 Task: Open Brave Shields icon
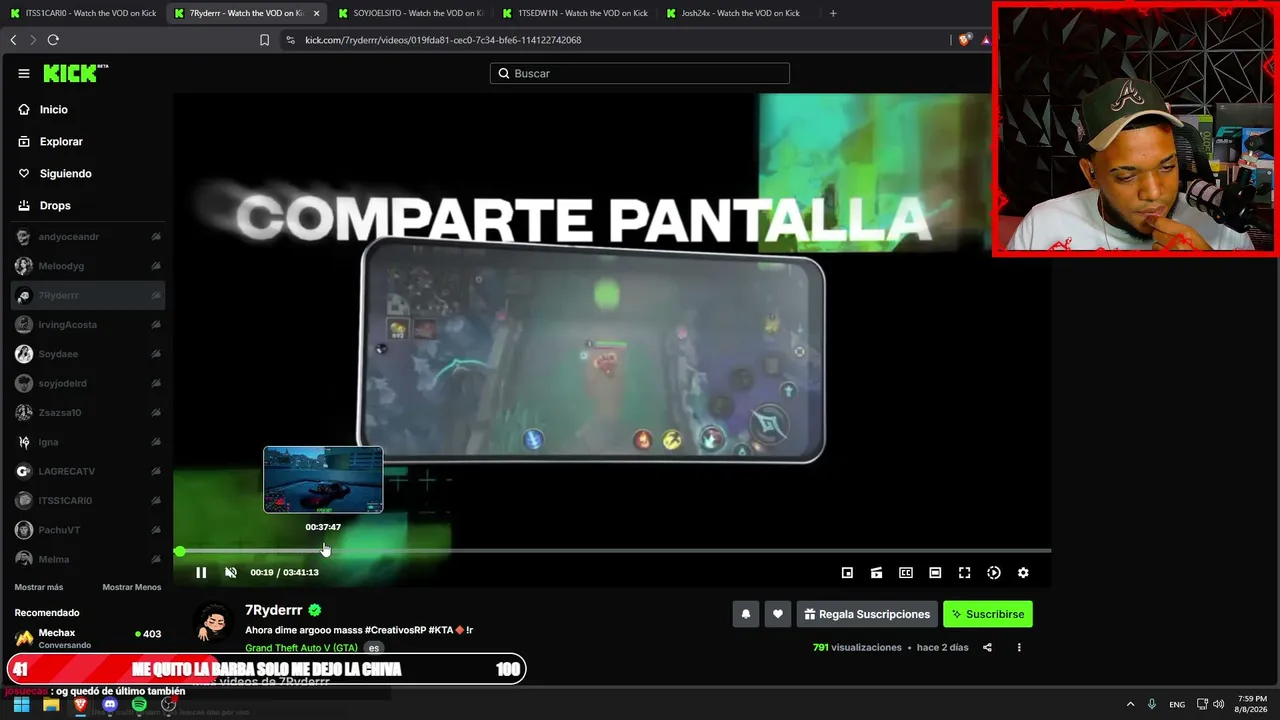[964, 40]
